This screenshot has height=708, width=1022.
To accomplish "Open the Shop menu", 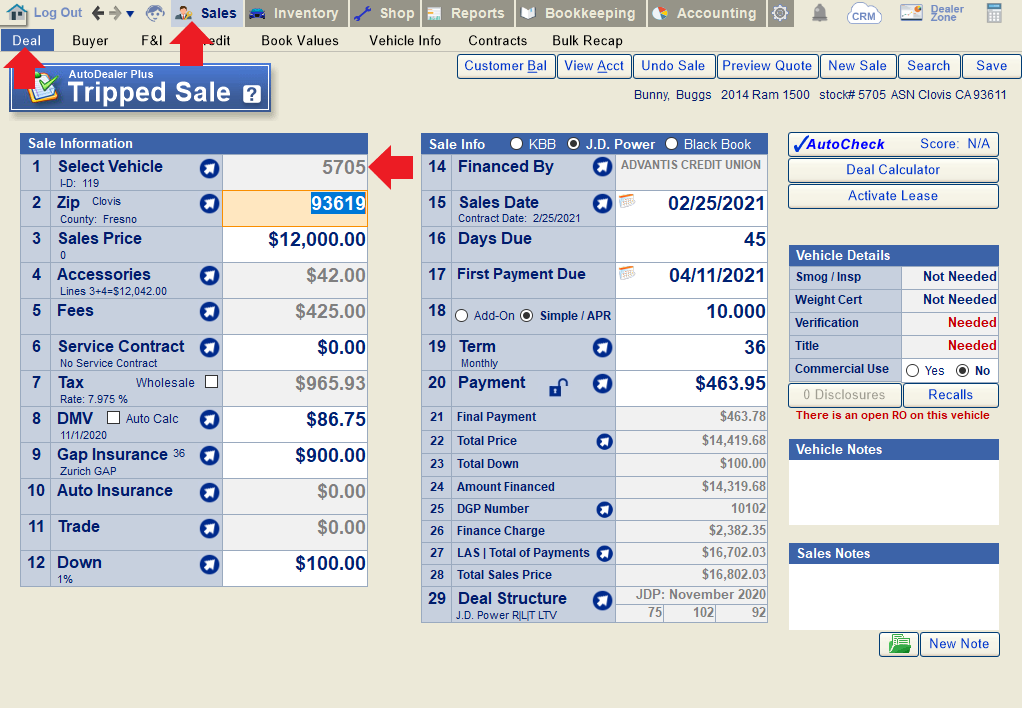I will (385, 13).
